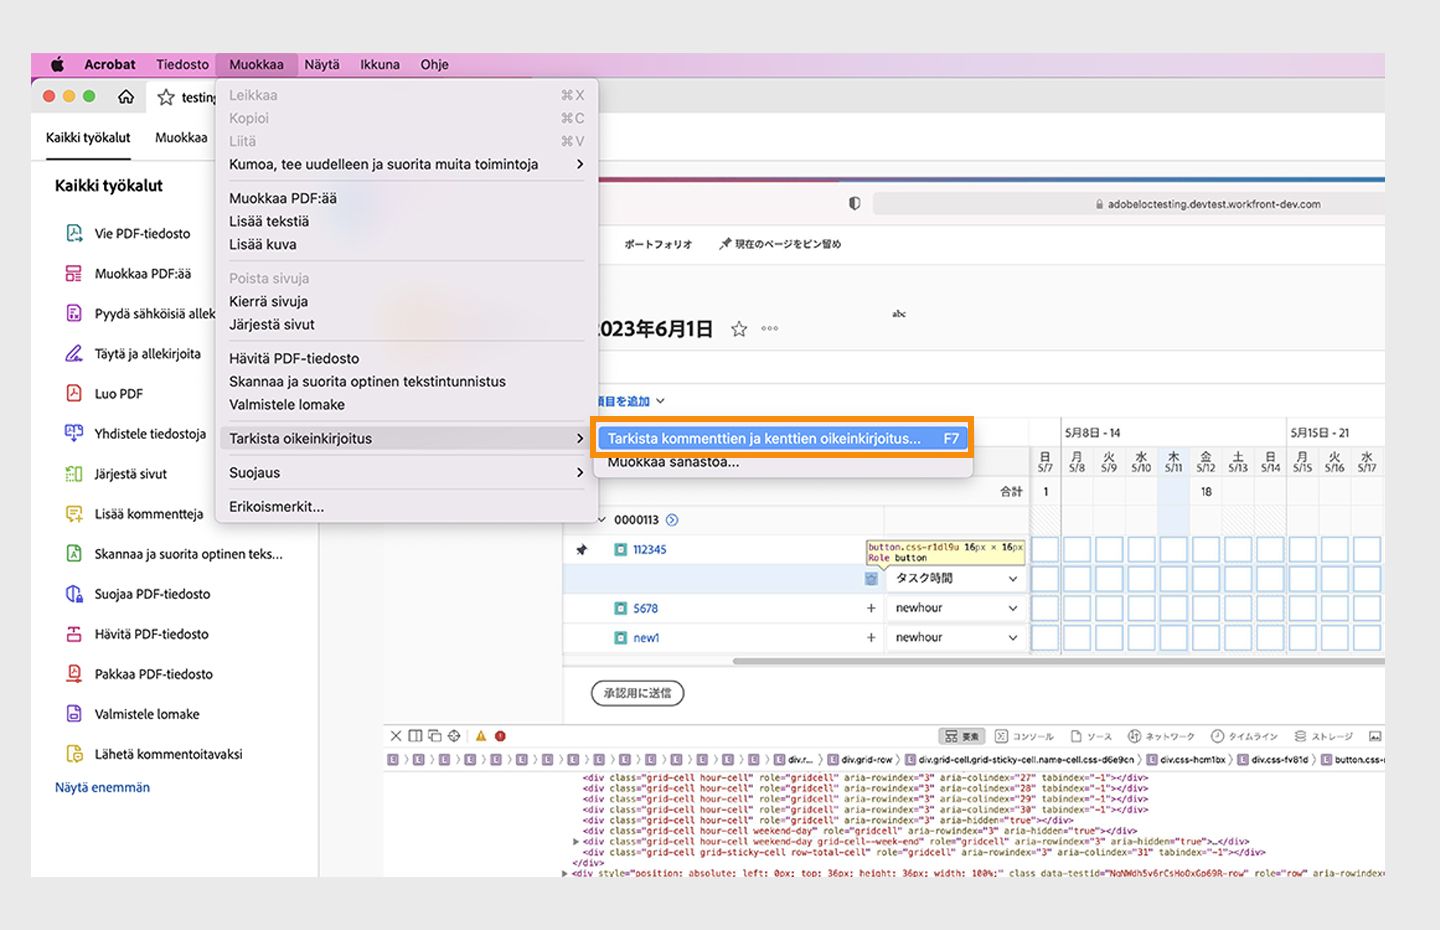Click the 承認用に送信 button
The image size is (1440, 930).
point(638,693)
